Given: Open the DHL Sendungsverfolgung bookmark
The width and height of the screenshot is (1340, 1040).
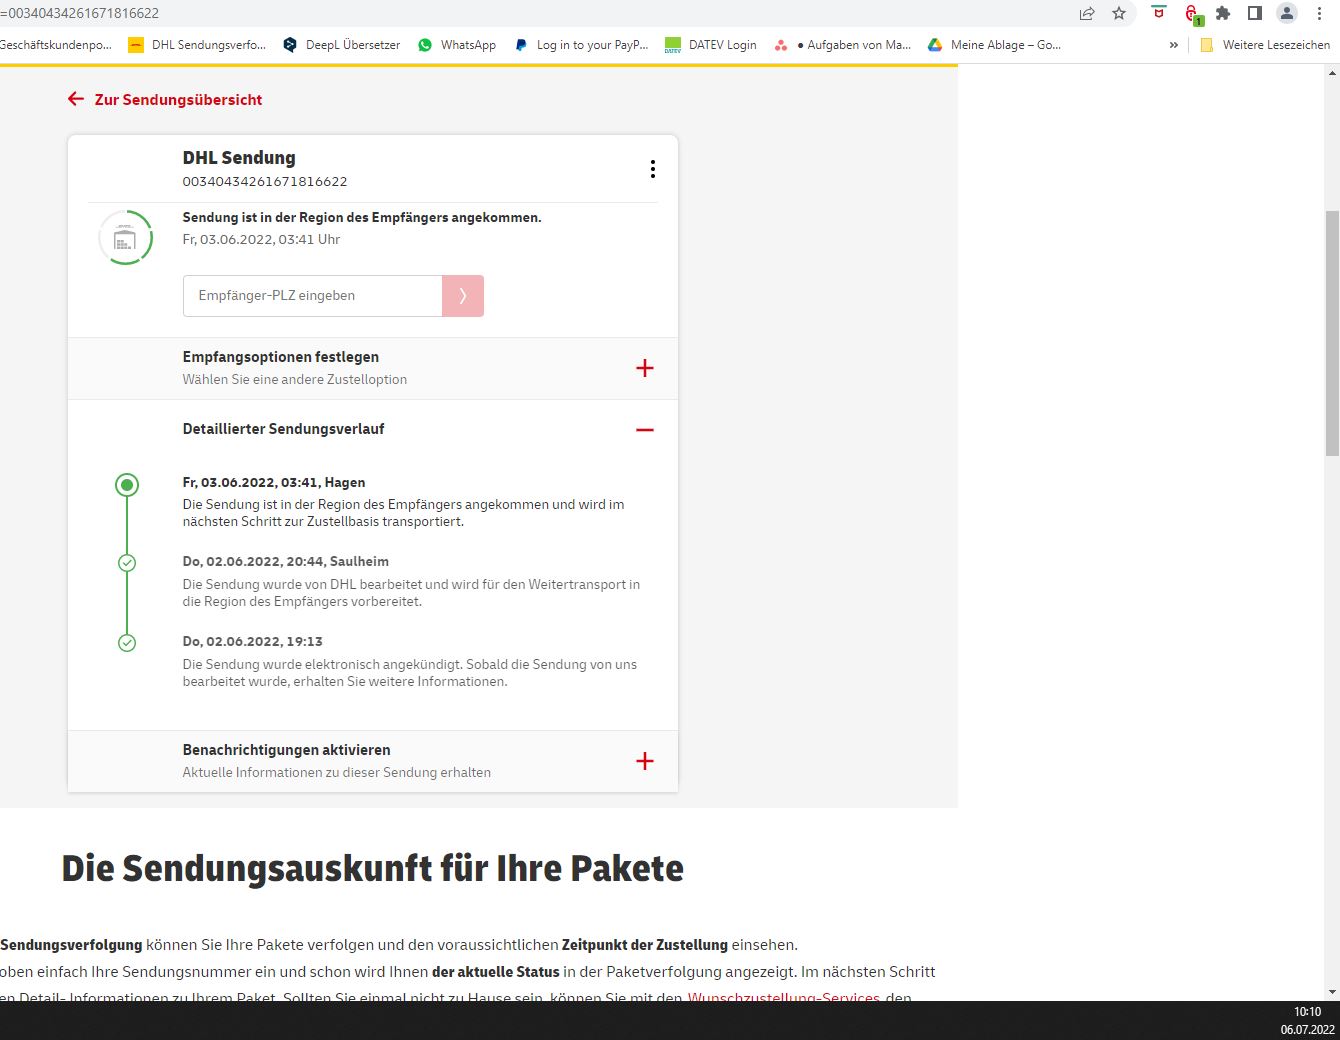Looking at the screenshot, I should pos(197,45).
